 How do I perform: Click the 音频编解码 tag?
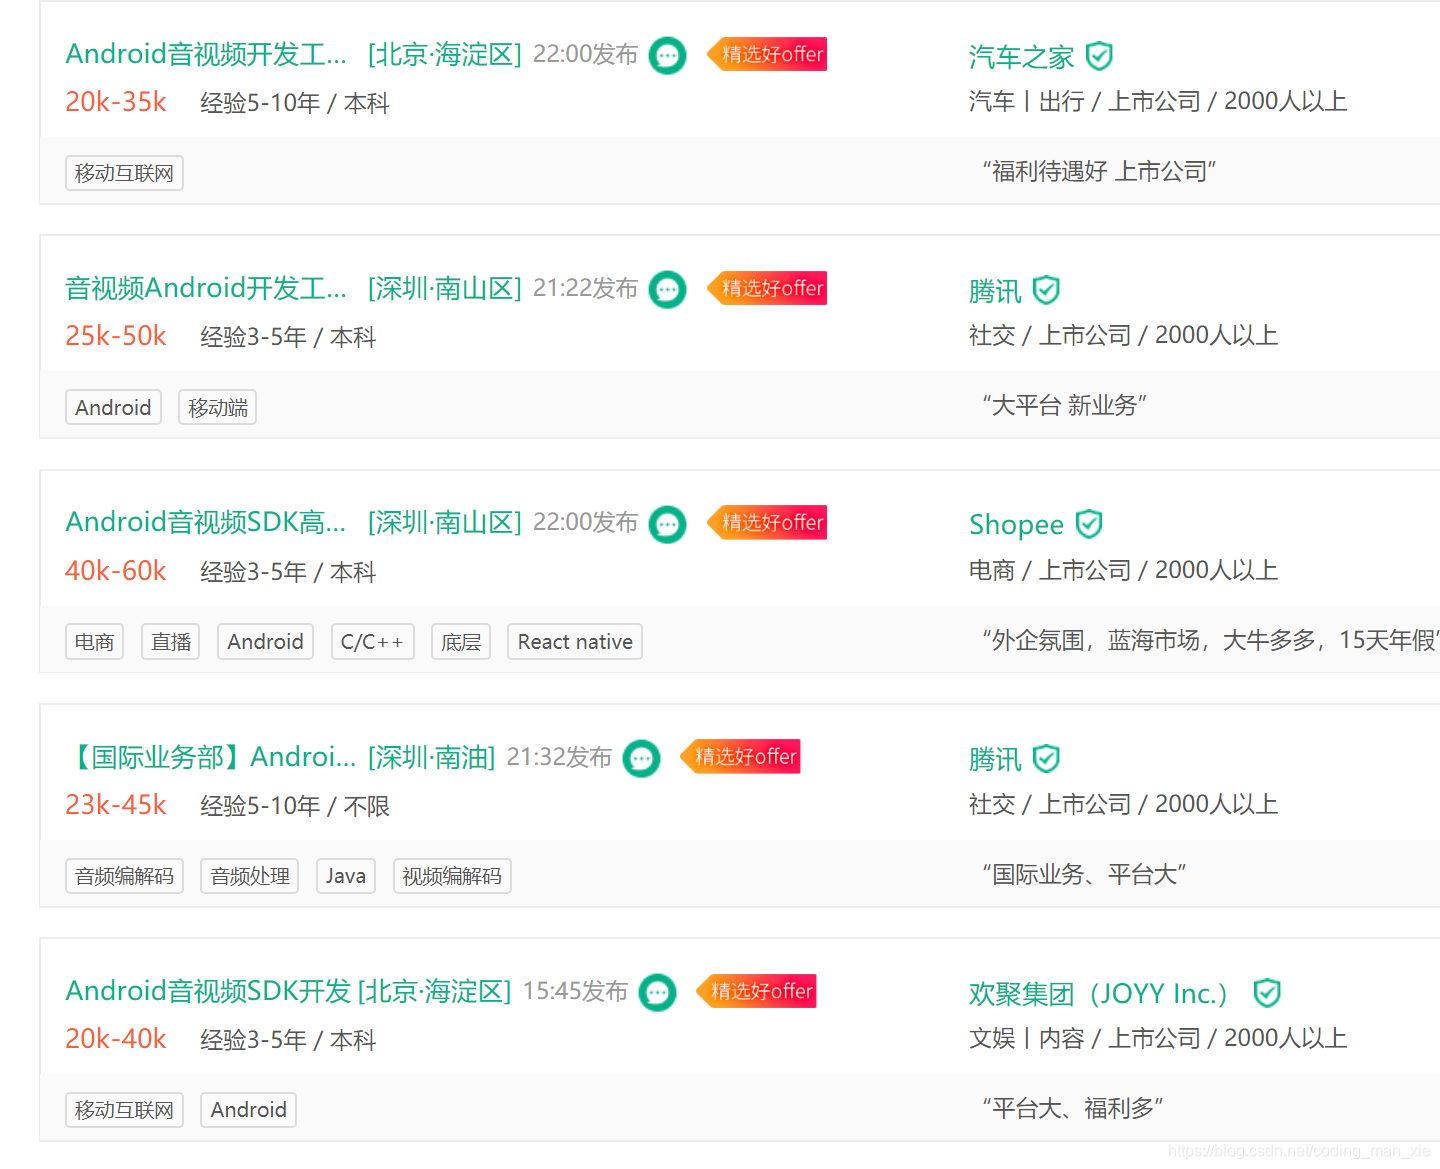[x=124, y=876]
